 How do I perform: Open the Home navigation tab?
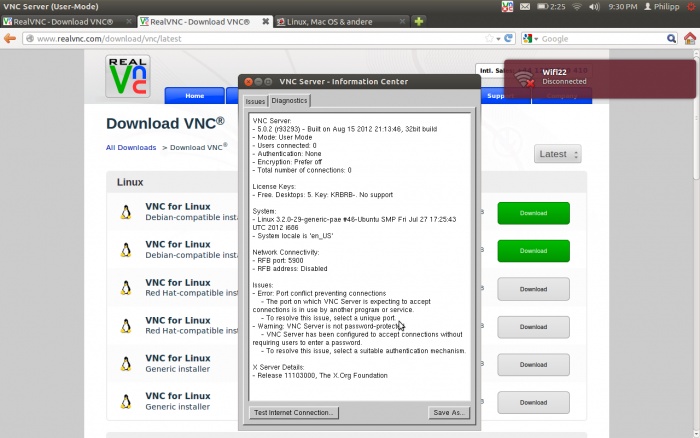pyautogui.click(x=195, y=96)
